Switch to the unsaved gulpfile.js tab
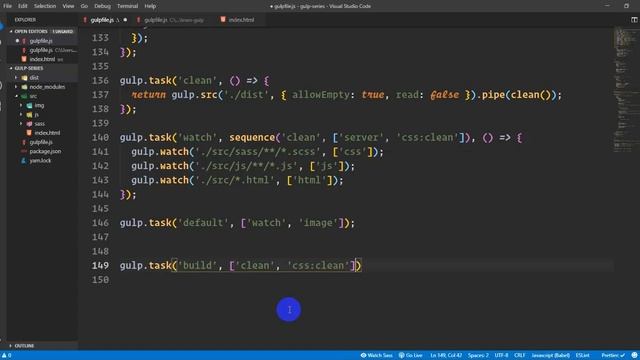 [104, 20]
